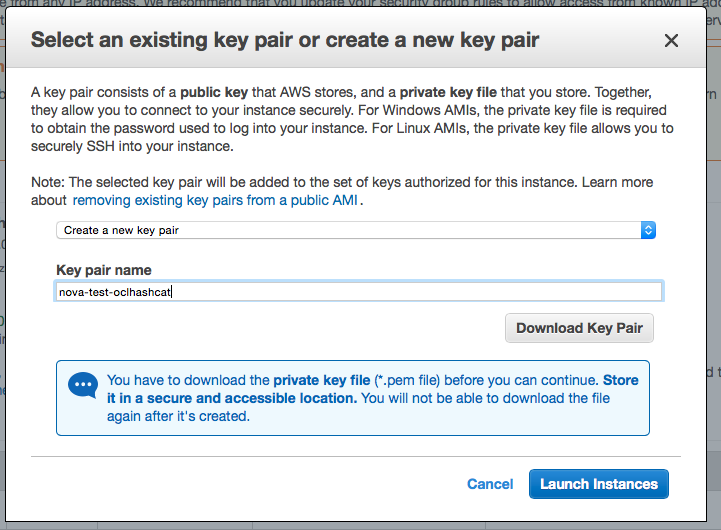The width and height of the screenshot is (721, 530).
Task: Click bold 'private key file' in top paragraph
Action: (x=448, y=92)
